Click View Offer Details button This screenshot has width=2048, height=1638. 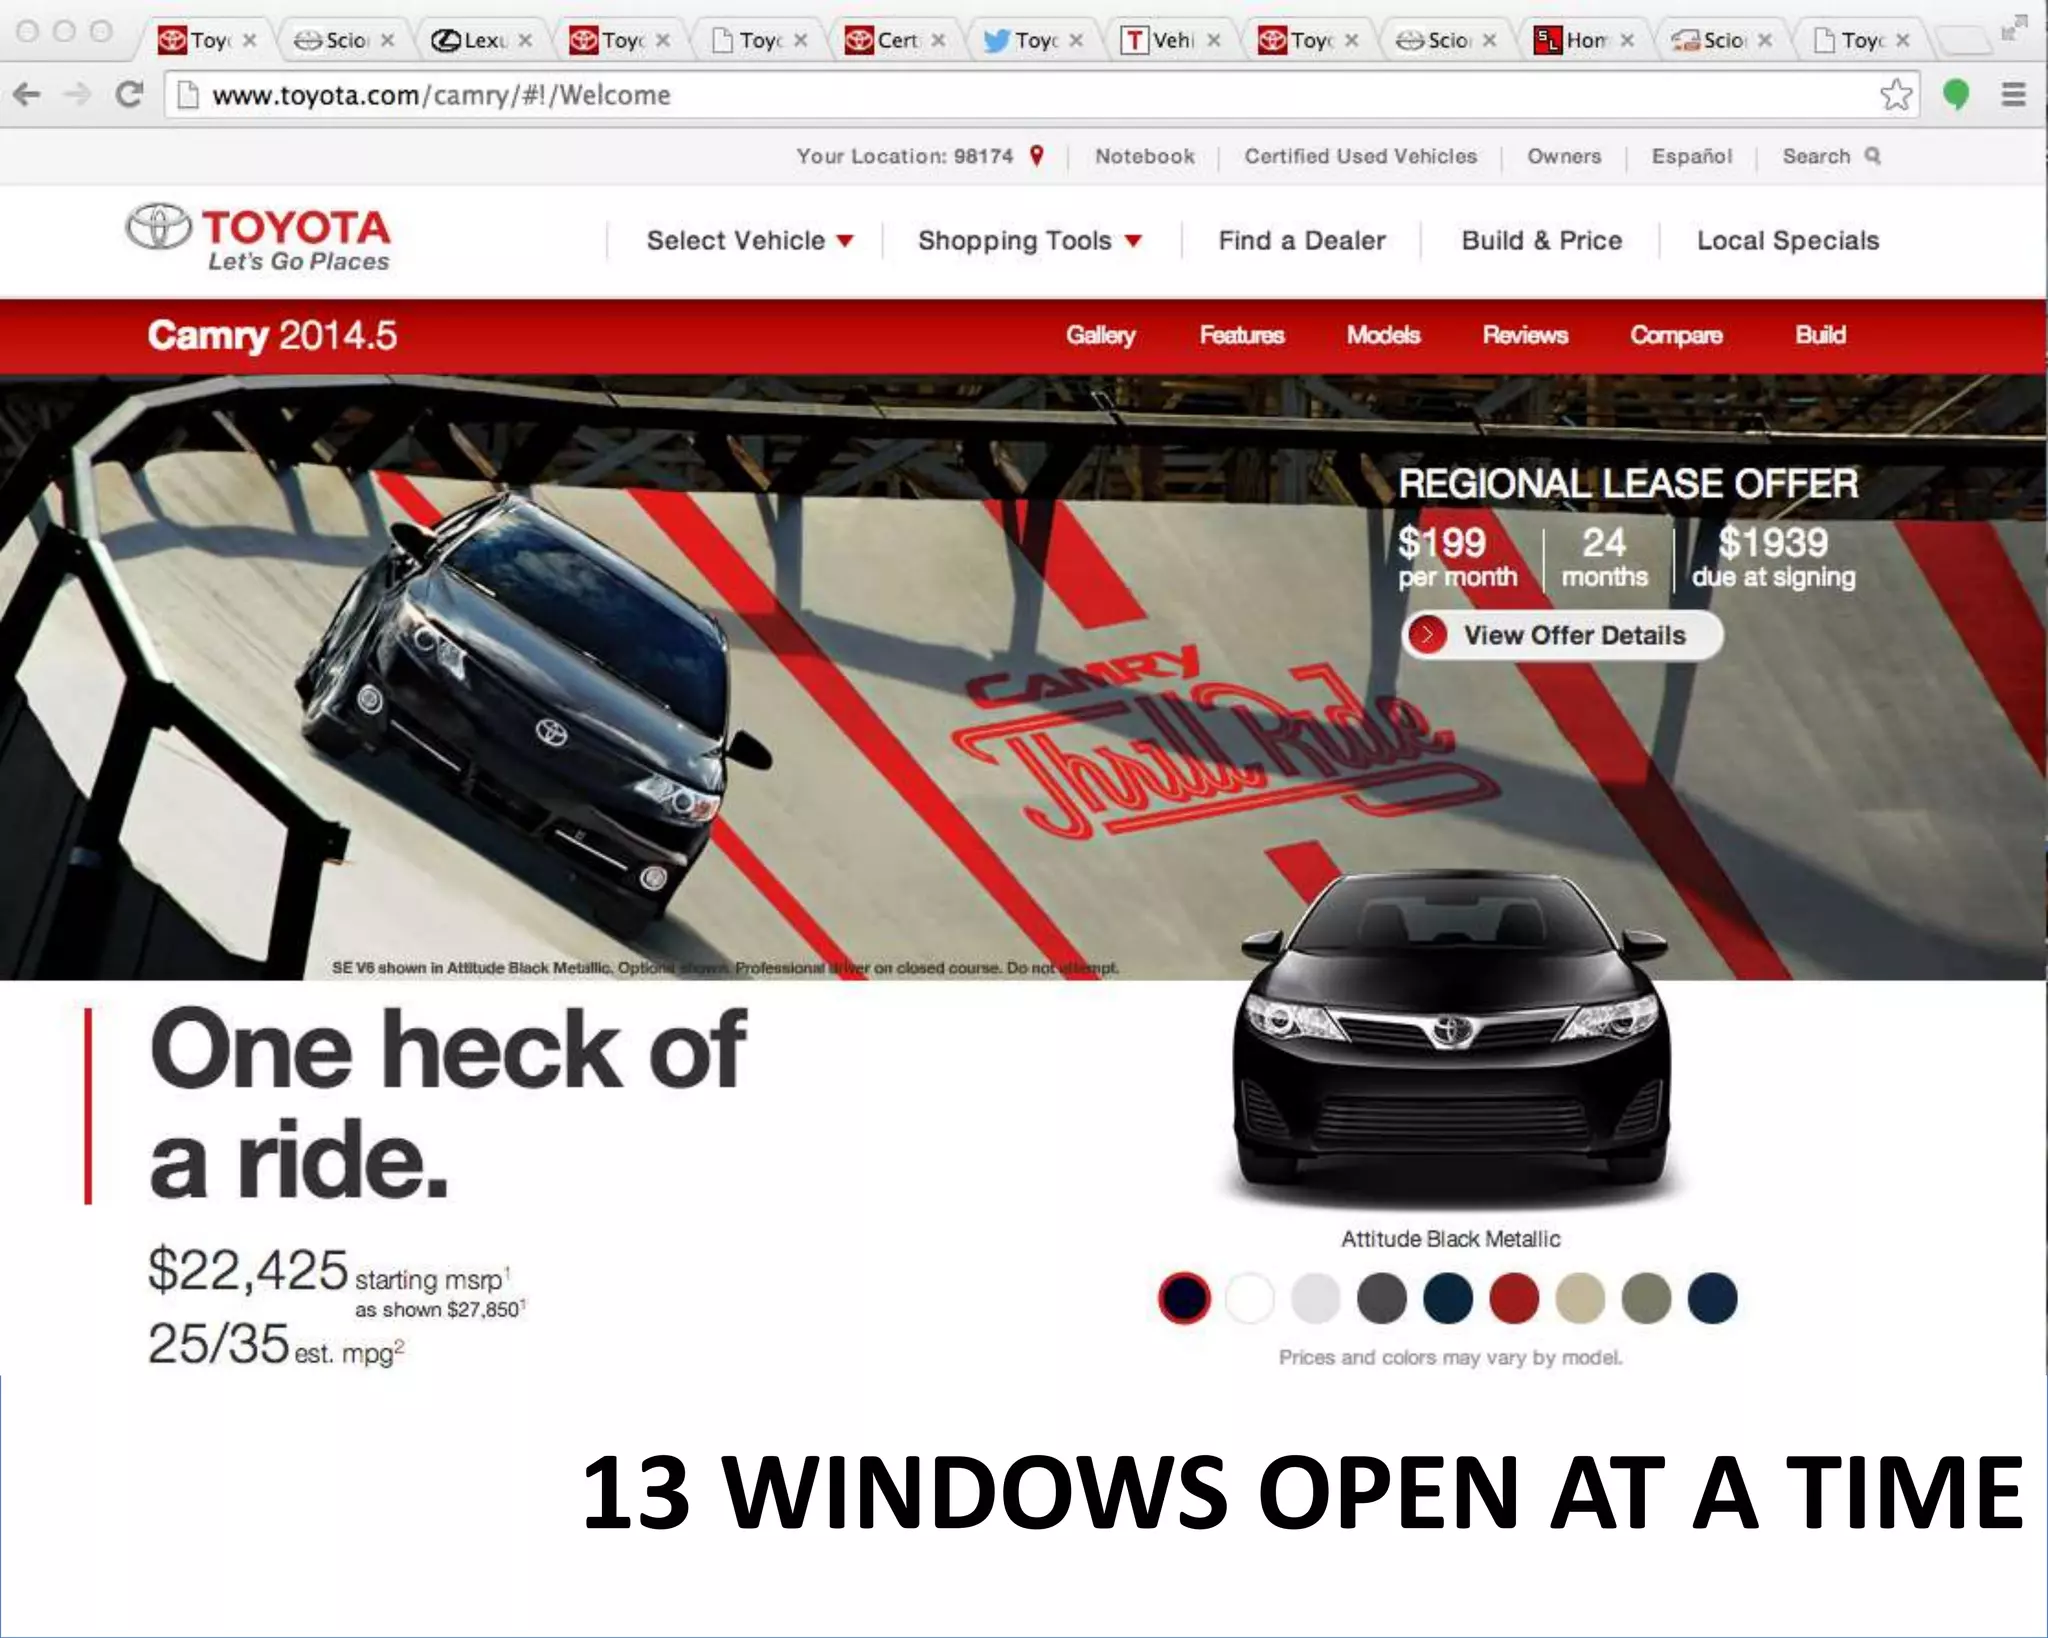click(1562, 635)
